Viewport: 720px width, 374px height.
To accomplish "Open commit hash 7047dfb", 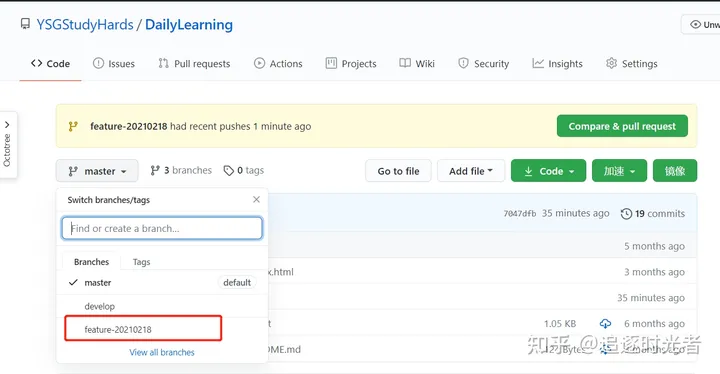I will [519, 214].
